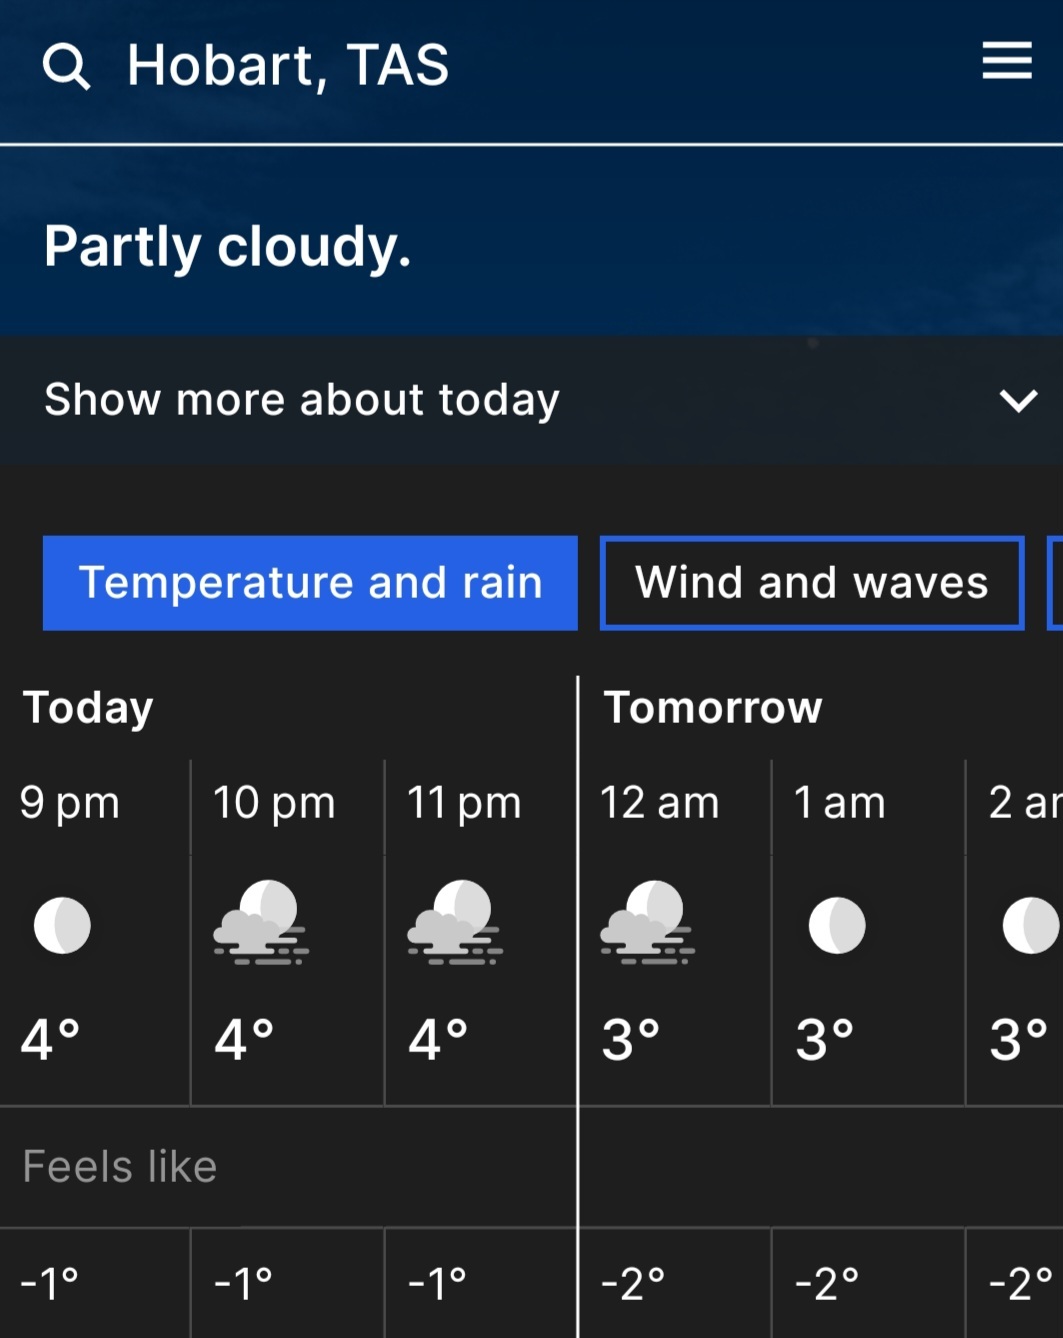Select the 1 am clear moon icon
1063x1338 pixels.
pos(837,925)
